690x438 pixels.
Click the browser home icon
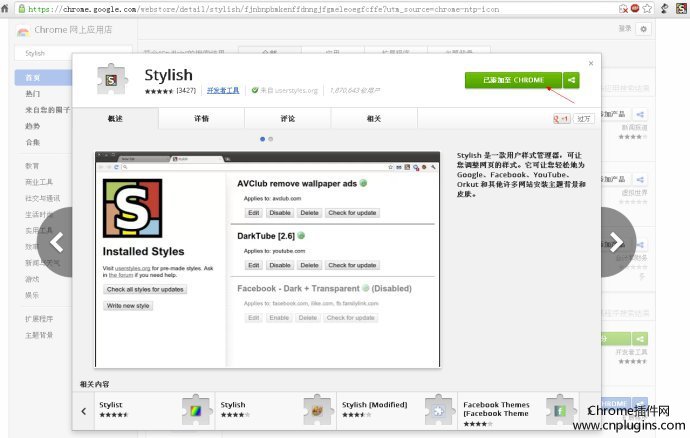[5, 8]
